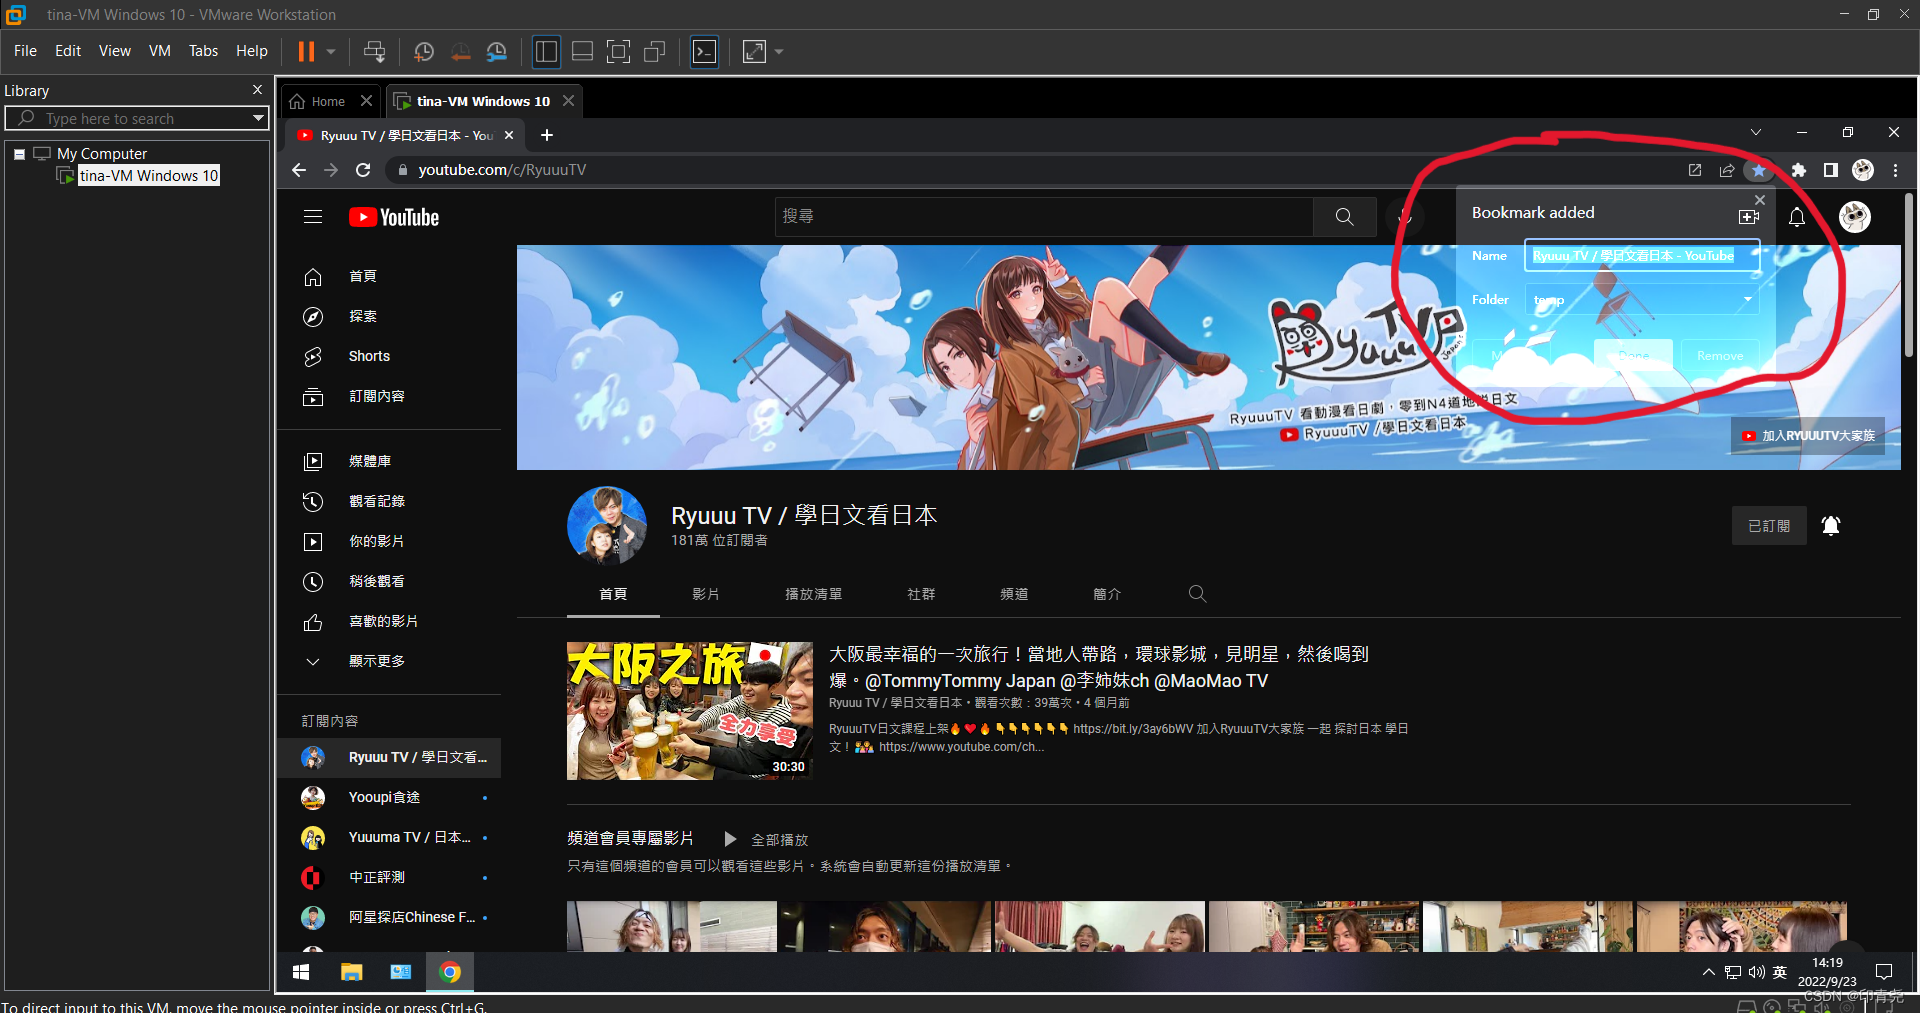Viewport: 1920px width, 1013px height.
Task: Toggle the VMware library sidebar view
Action: coord(546,51)
